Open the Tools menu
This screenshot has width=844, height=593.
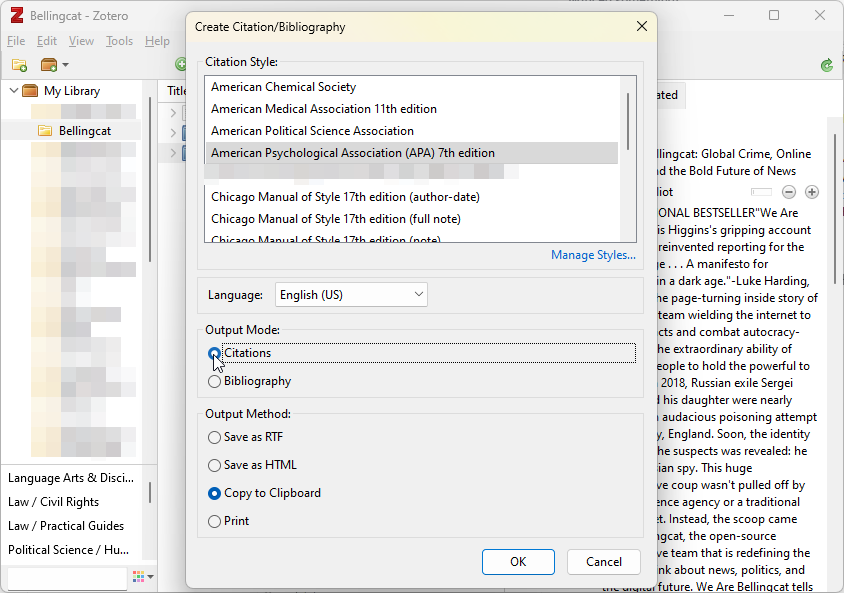point(119,41)
